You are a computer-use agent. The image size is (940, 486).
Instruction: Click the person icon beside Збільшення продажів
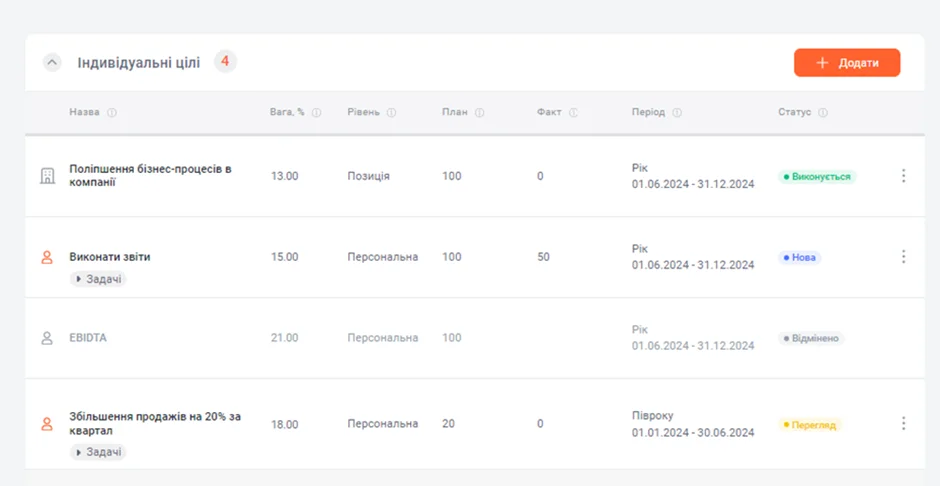46,424
